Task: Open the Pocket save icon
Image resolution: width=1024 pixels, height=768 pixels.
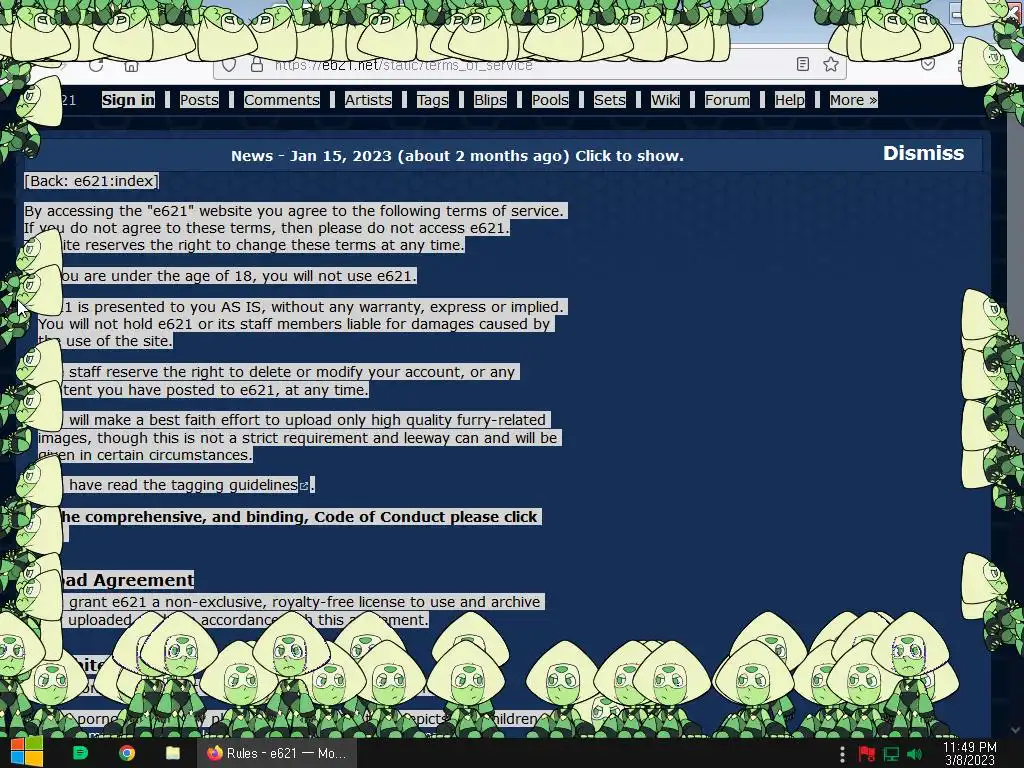Action: [927, 64]
